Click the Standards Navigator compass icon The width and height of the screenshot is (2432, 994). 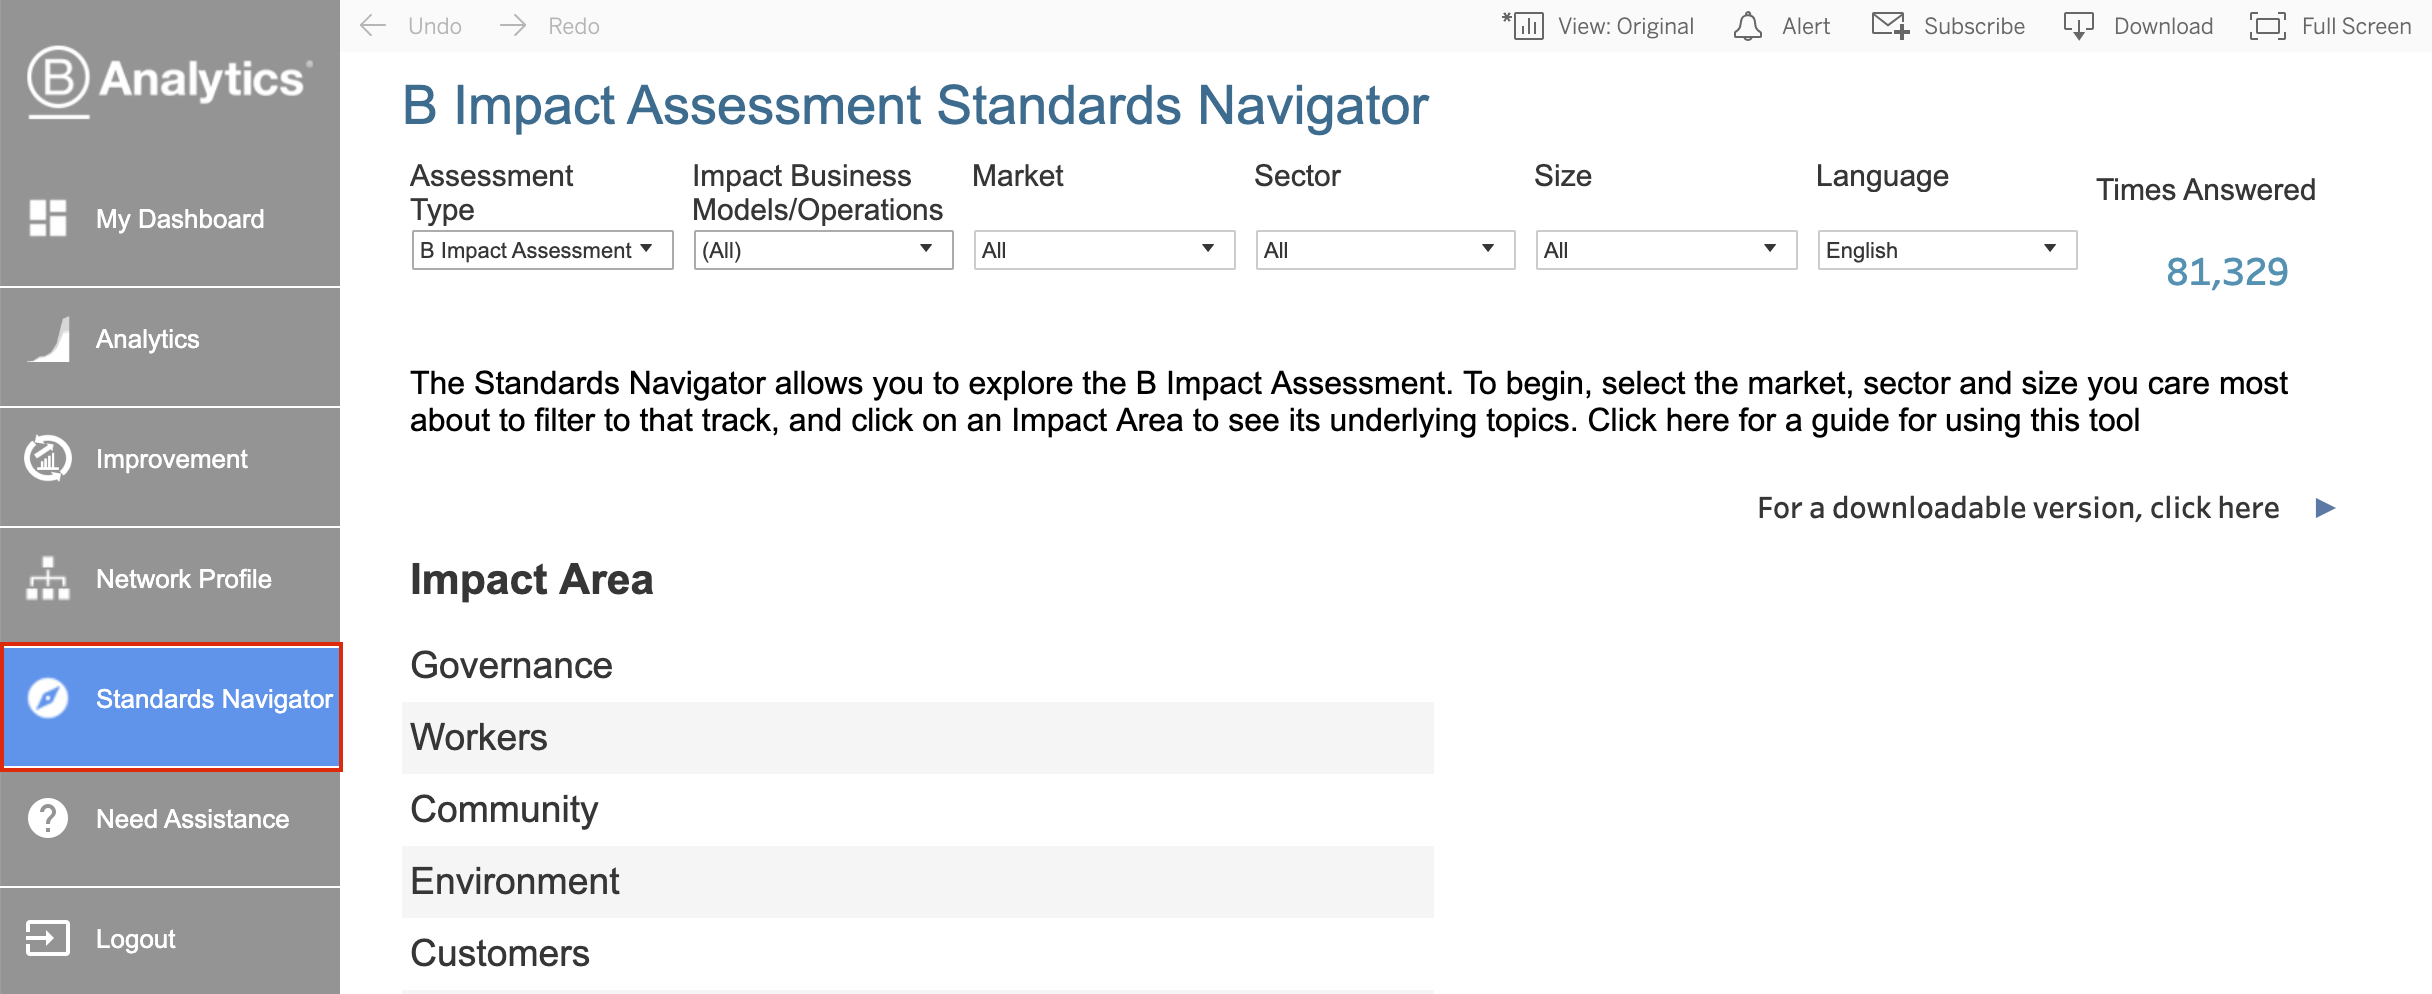tap(48, 699)
